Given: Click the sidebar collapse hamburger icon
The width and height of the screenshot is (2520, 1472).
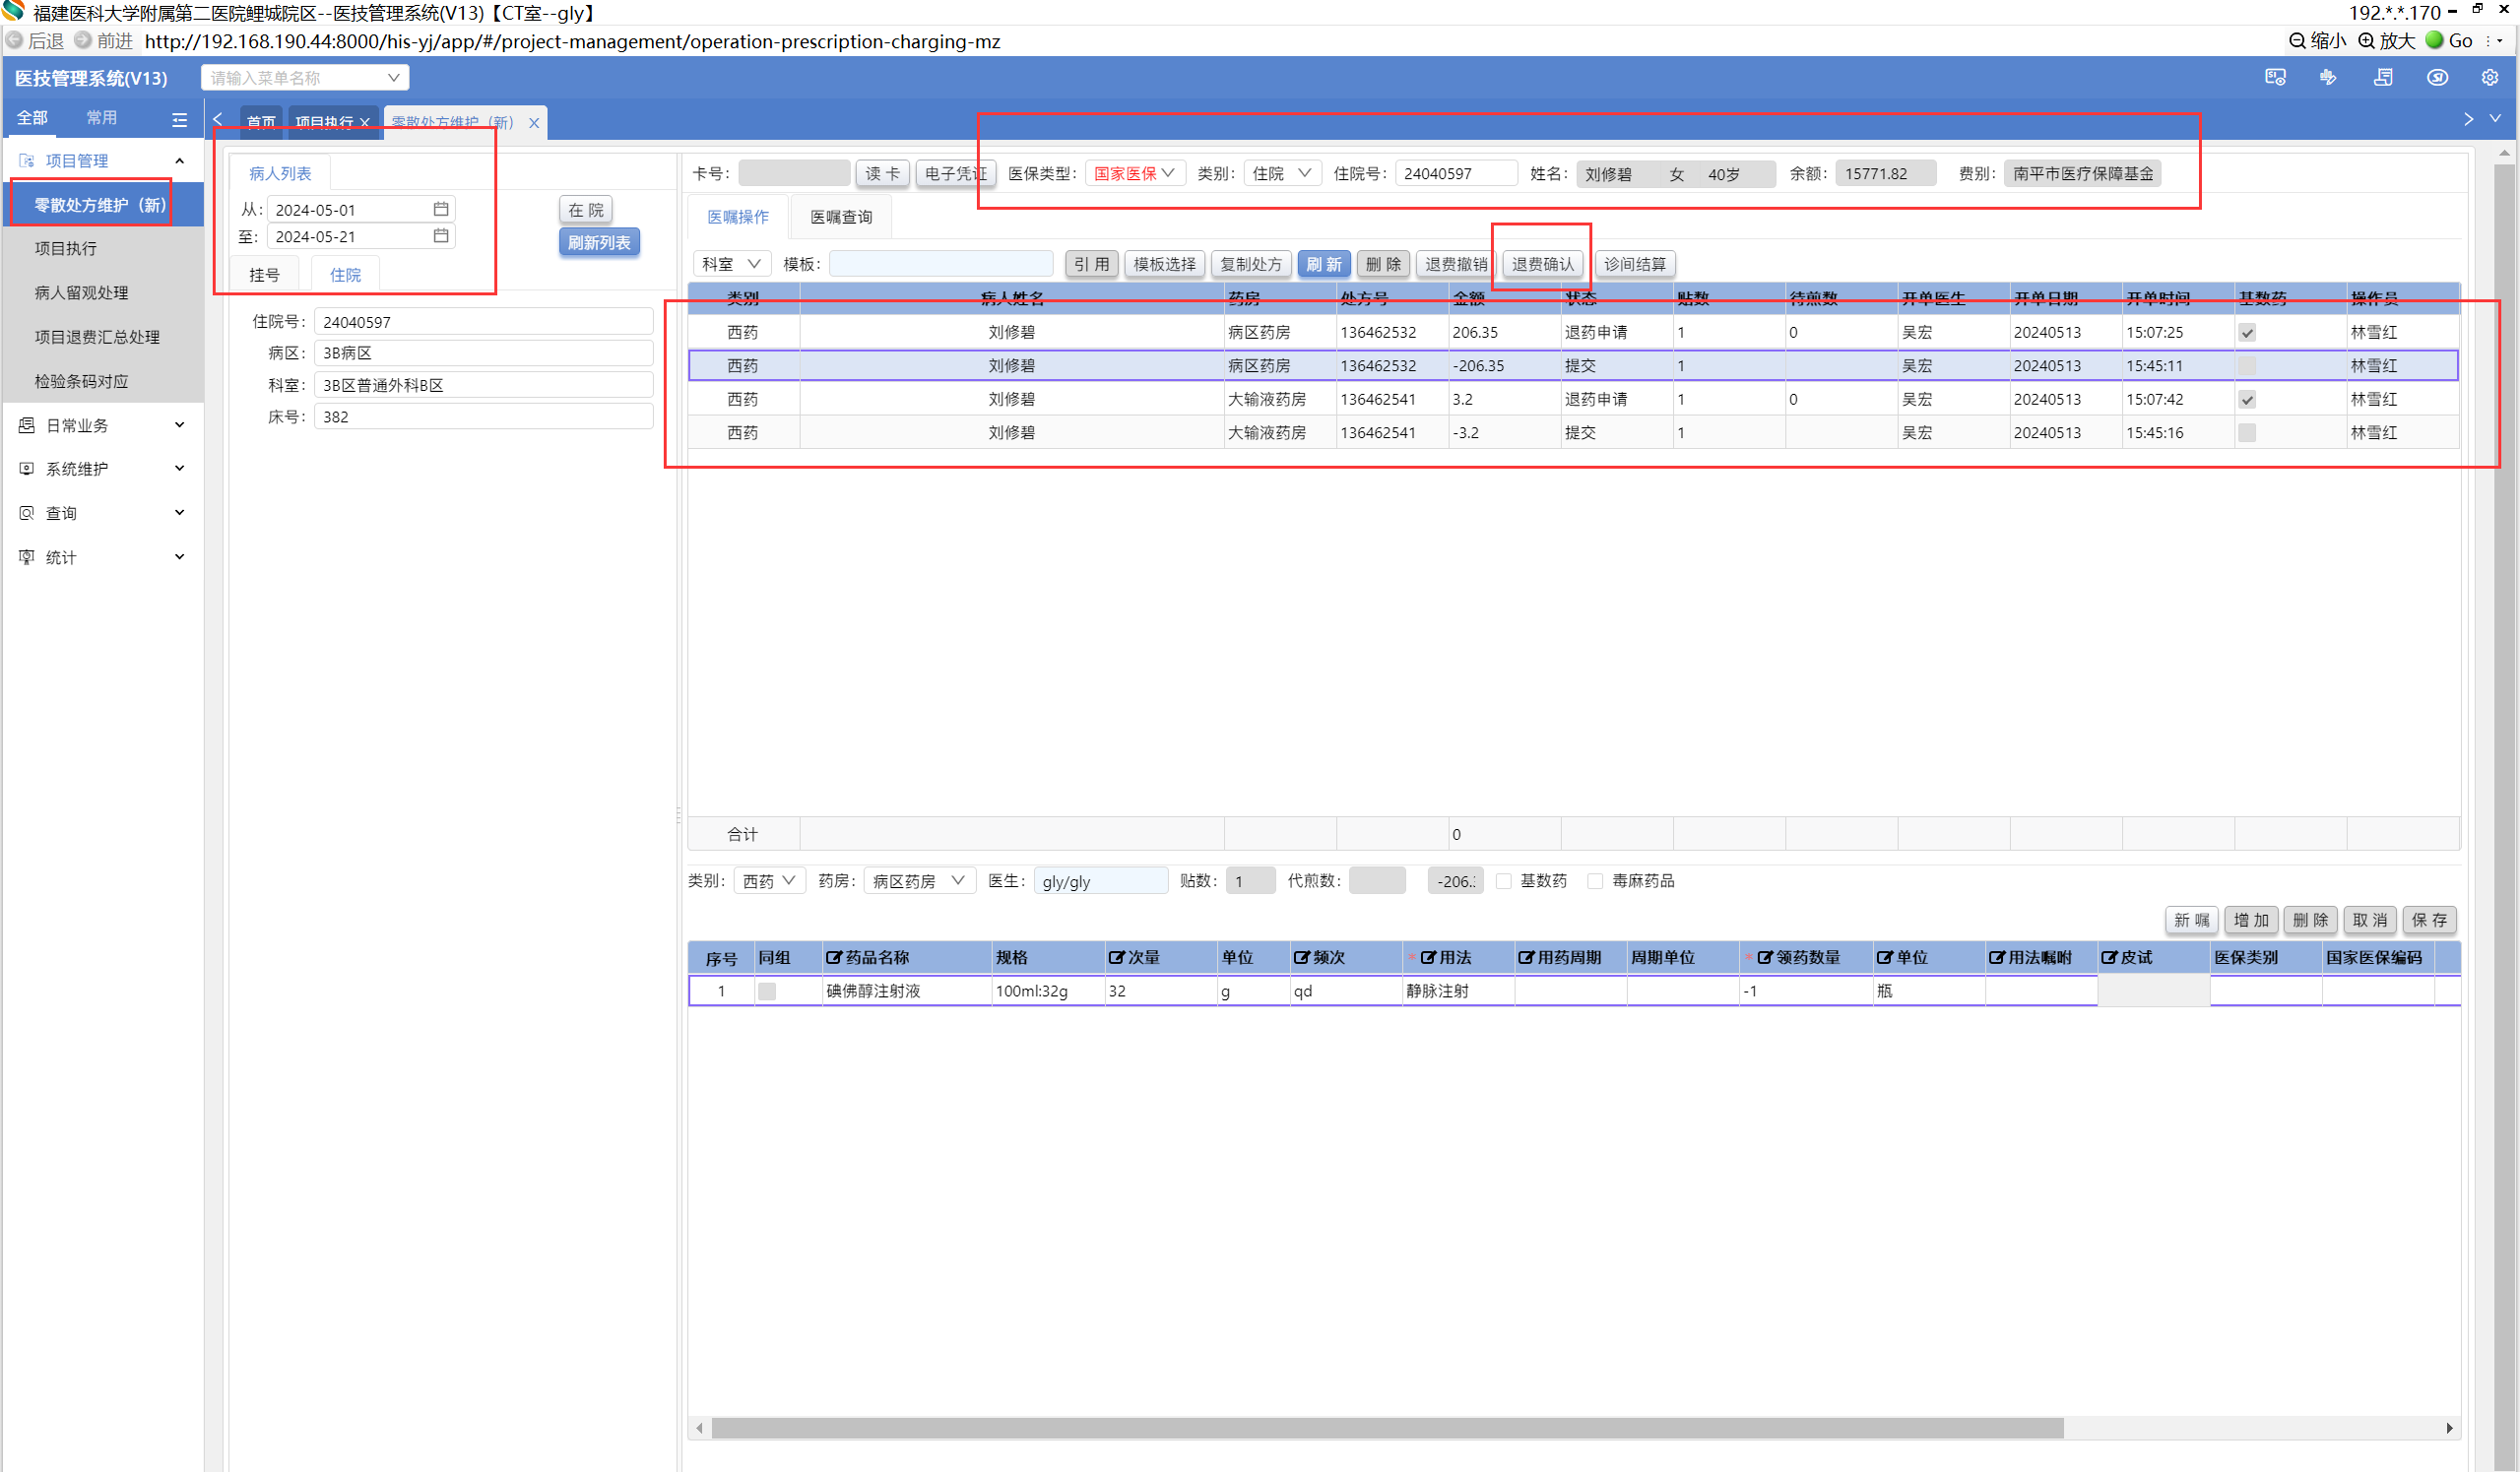Looking at the screenshot, I should (x=180, y=120).
